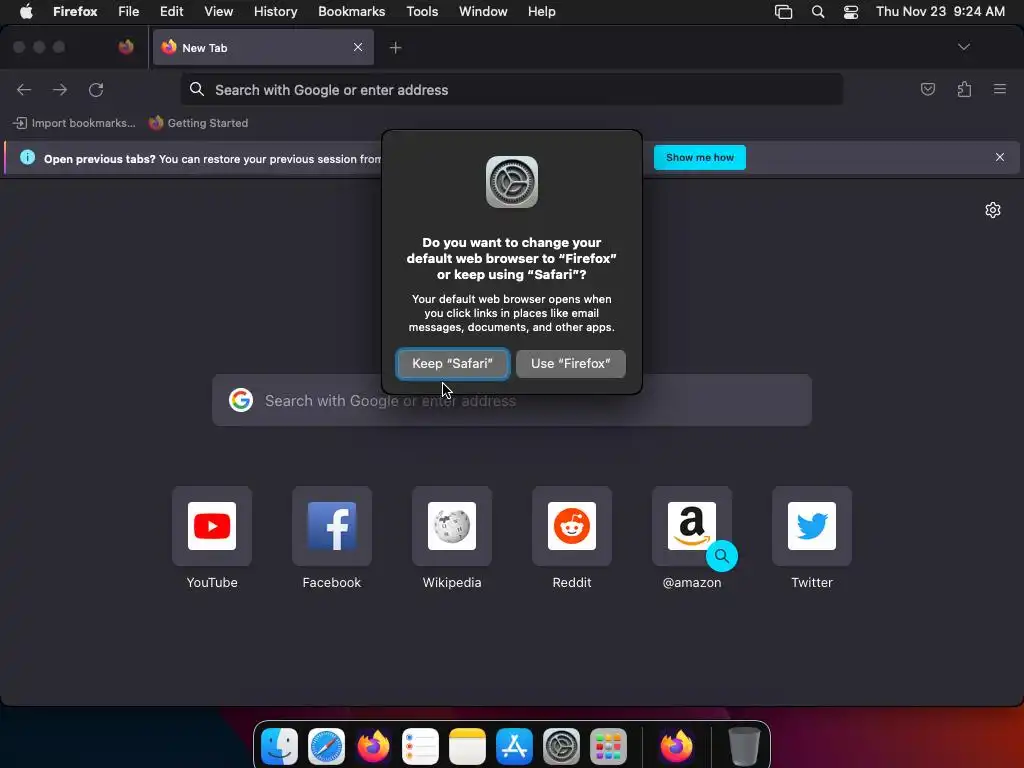The width and height of the screenshot is (1024, 768).
Task: Open Safari from the Dock
Action: tap(327, 746)
